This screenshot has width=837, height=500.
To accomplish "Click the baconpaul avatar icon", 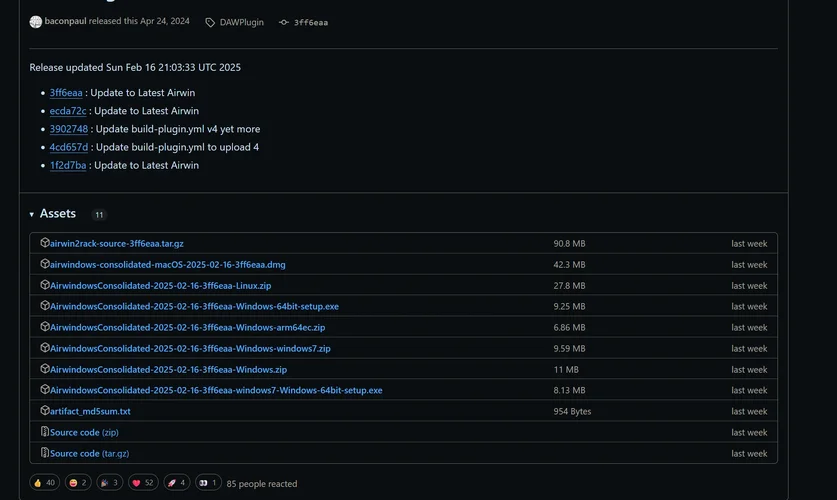I will point(36,22).
